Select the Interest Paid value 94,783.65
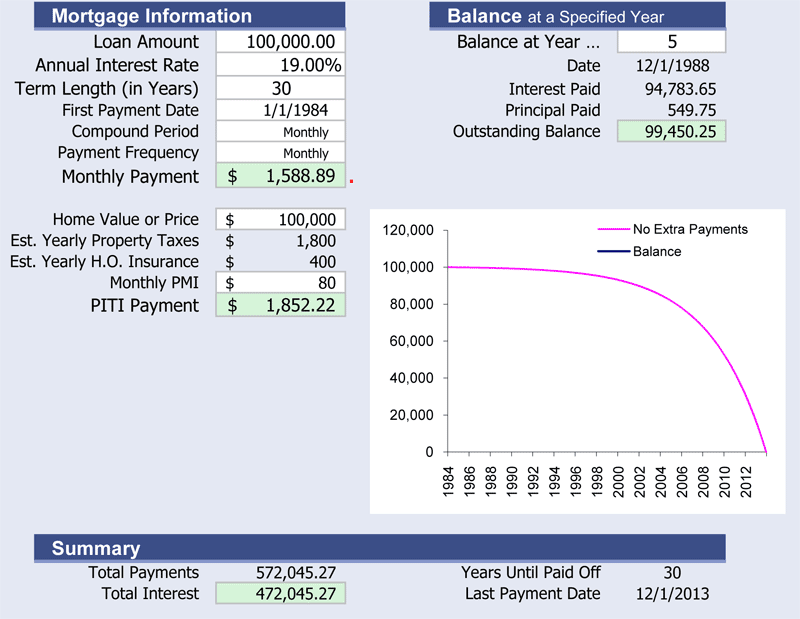800x619 pixels. pos(680,89)
